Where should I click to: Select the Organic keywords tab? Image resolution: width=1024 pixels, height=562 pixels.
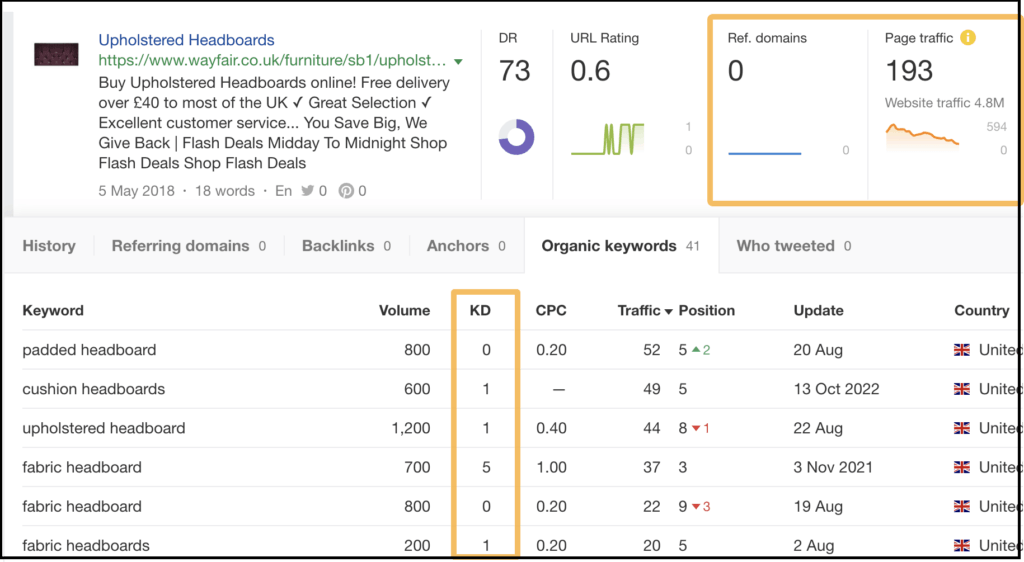pos(620,246)
